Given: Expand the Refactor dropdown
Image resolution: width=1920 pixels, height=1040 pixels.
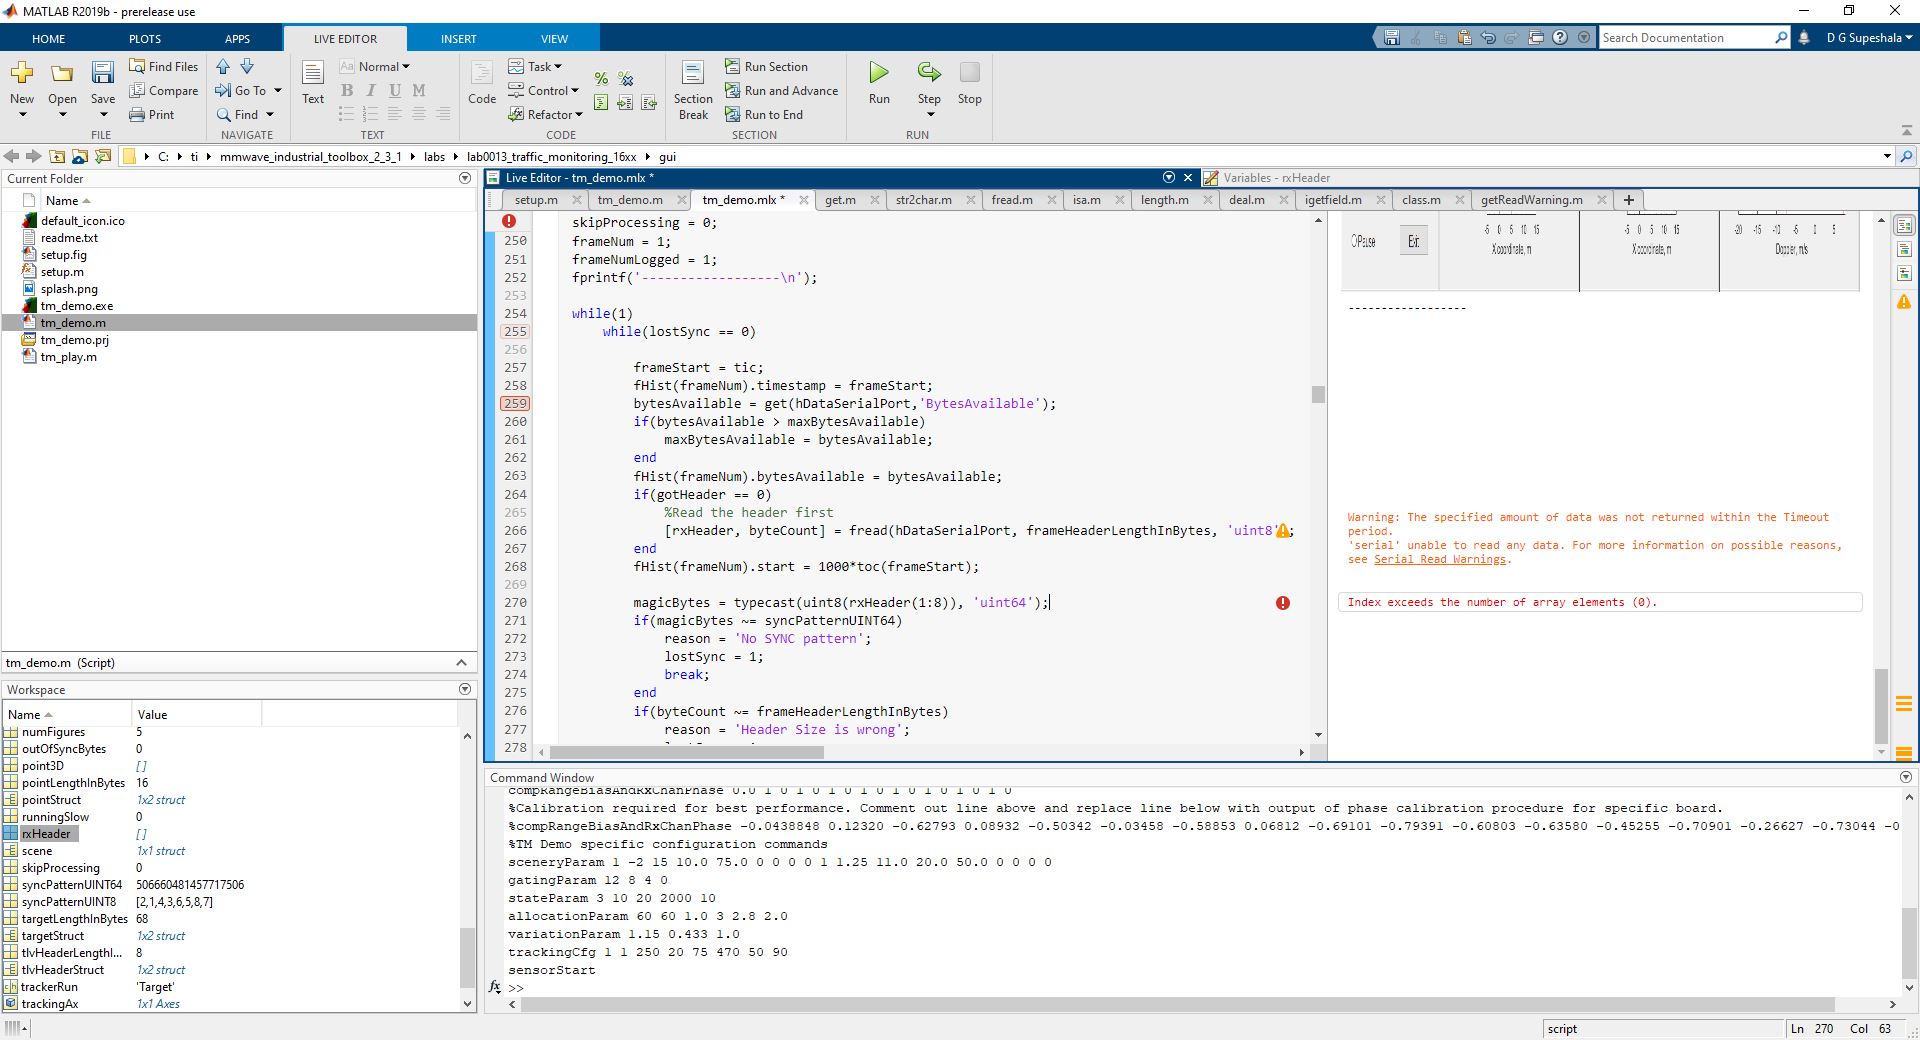Looking at the screenshot, I should pos(545,115).
